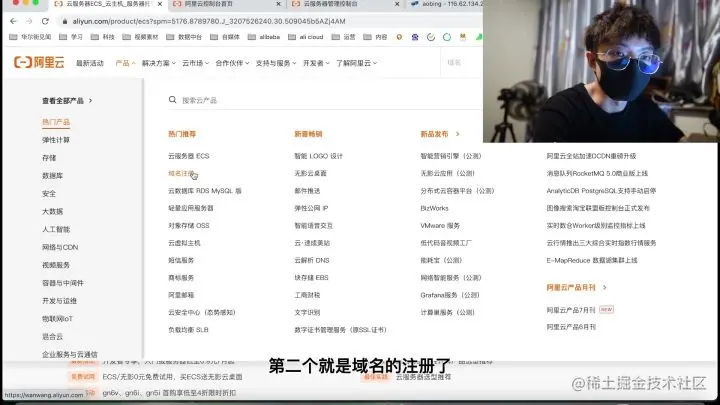720x405 pixels.
Task: Click the magnifier icon in product search
Action: 173,100
